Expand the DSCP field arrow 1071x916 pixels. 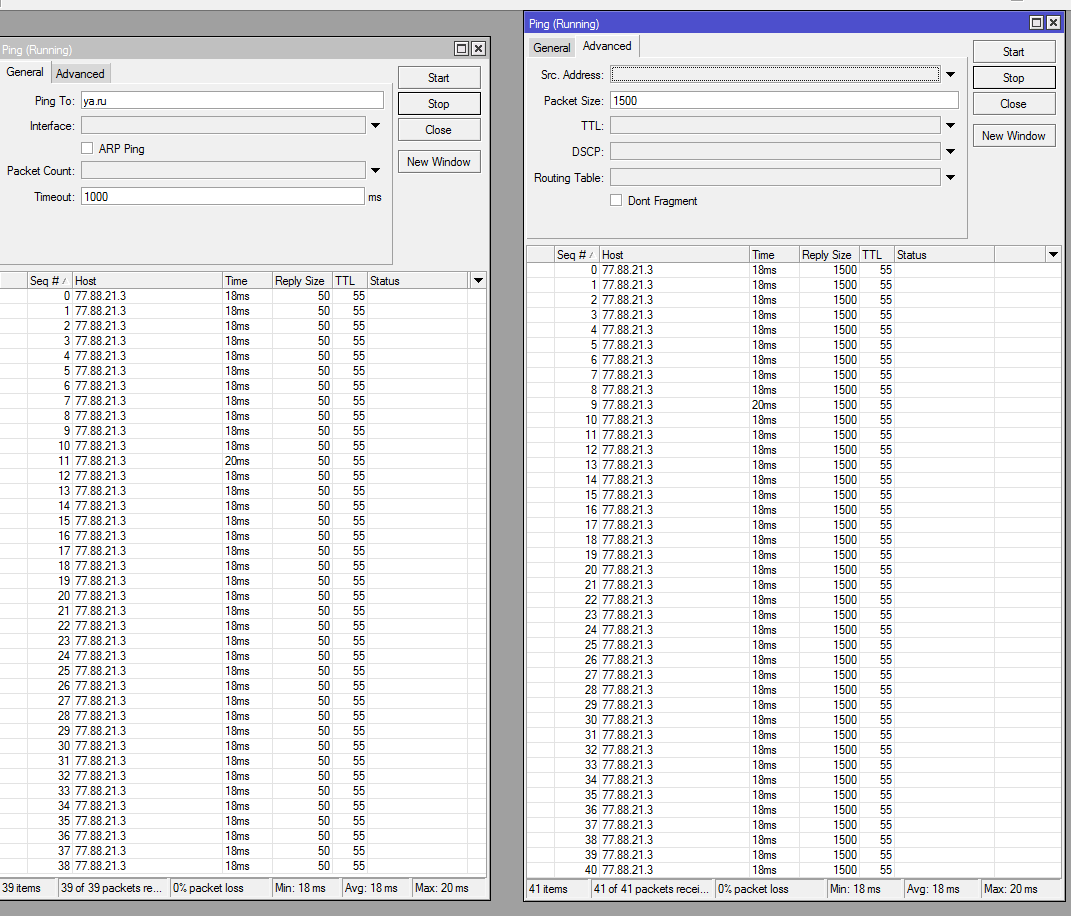[x=950, y=152]
